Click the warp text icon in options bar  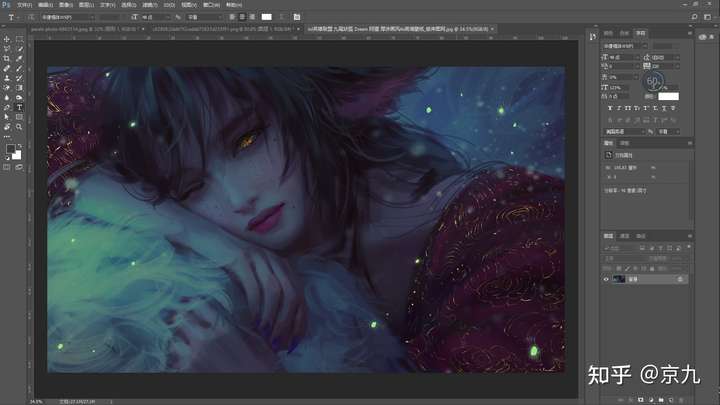282,17
